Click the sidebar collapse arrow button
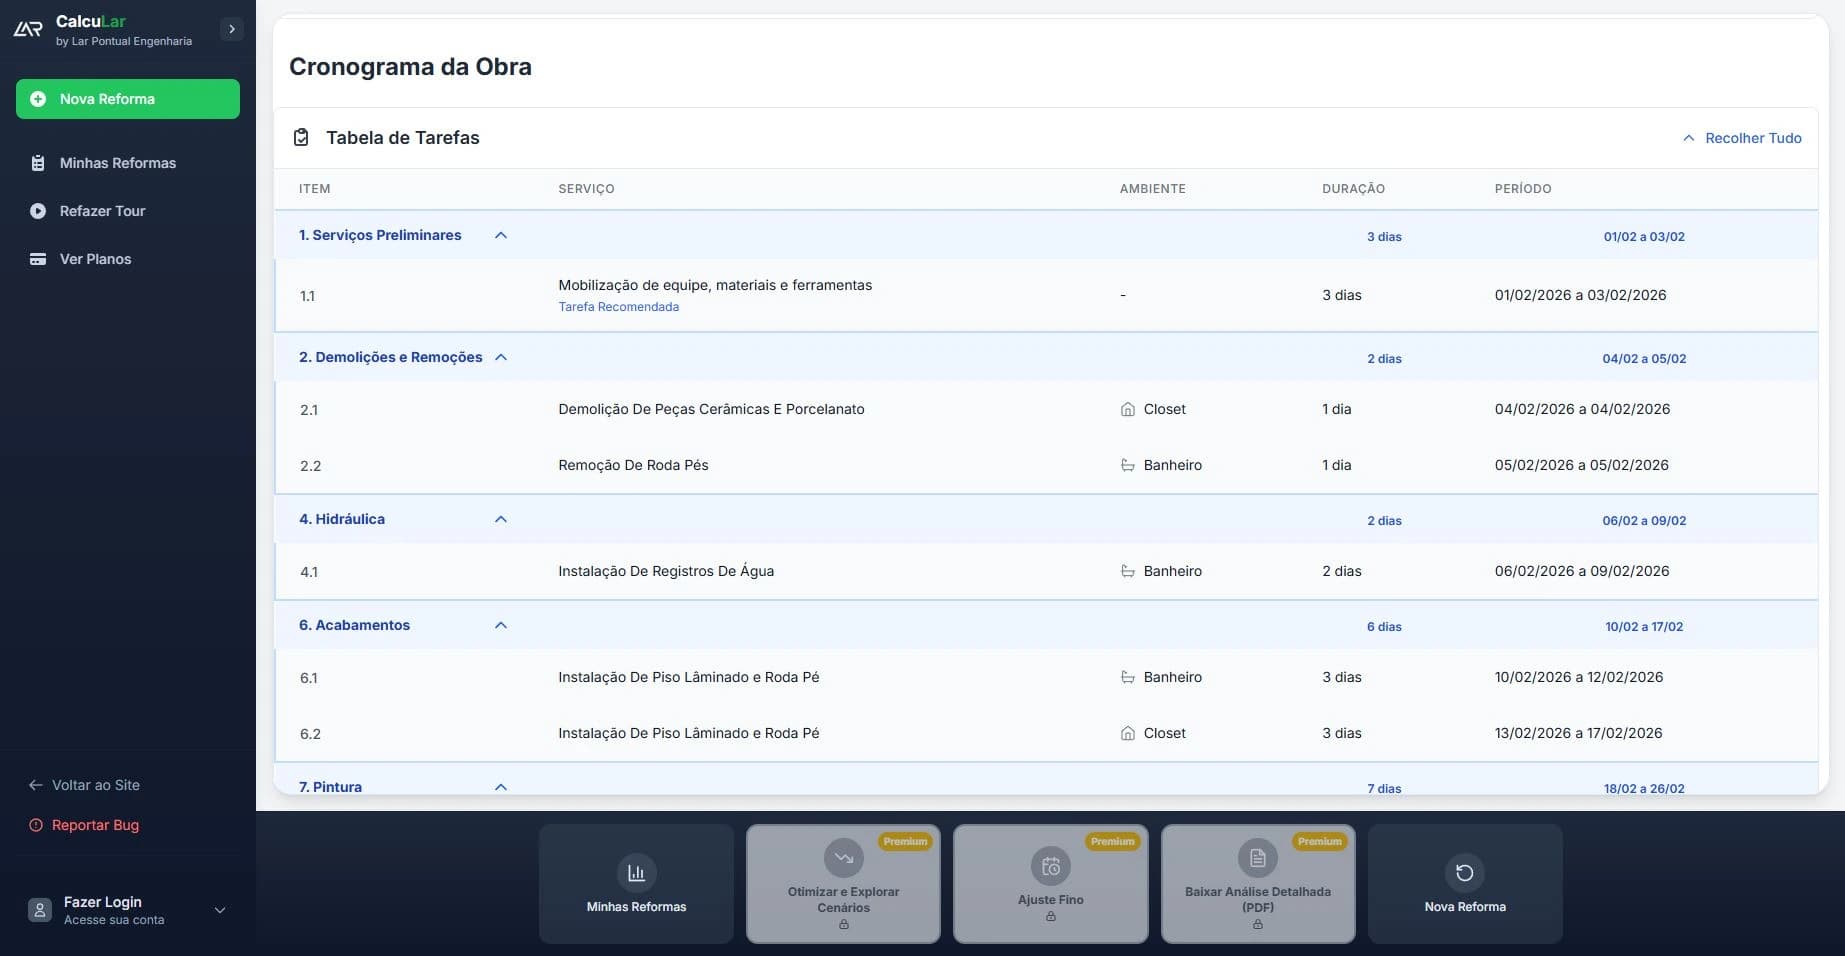This screenshot has height=956, width=1845. pyautogui.click(x=232, y=29)
